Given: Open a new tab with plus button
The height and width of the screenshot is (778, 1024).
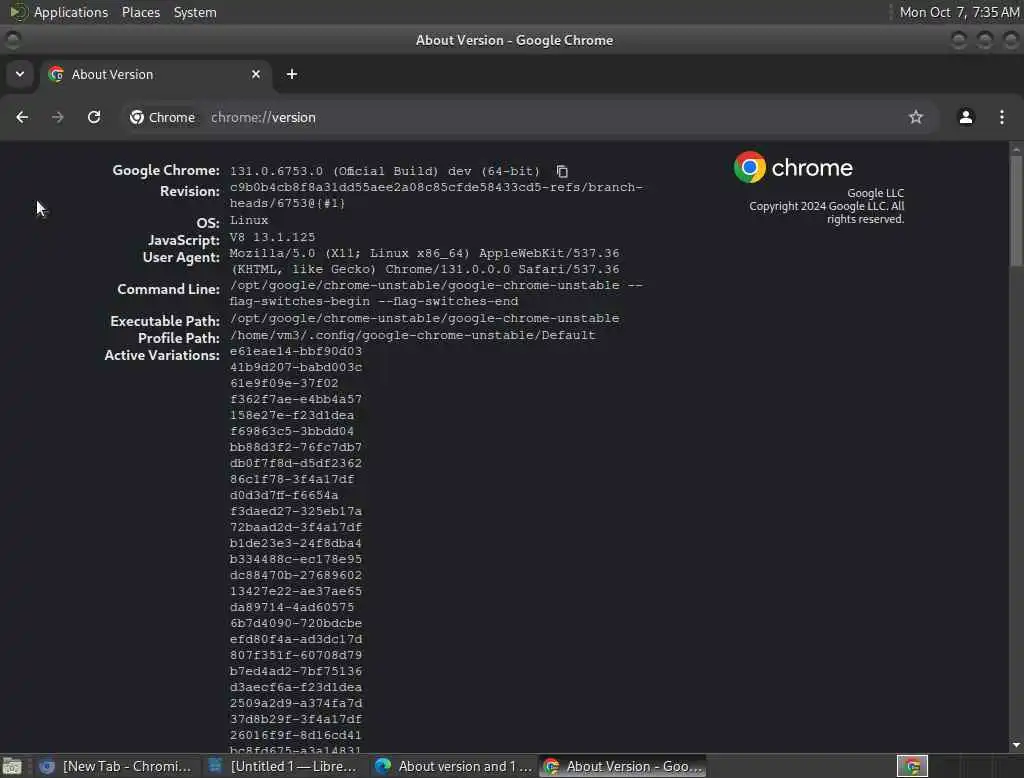Looking at the screenshot, I should (x=292, y=74).
